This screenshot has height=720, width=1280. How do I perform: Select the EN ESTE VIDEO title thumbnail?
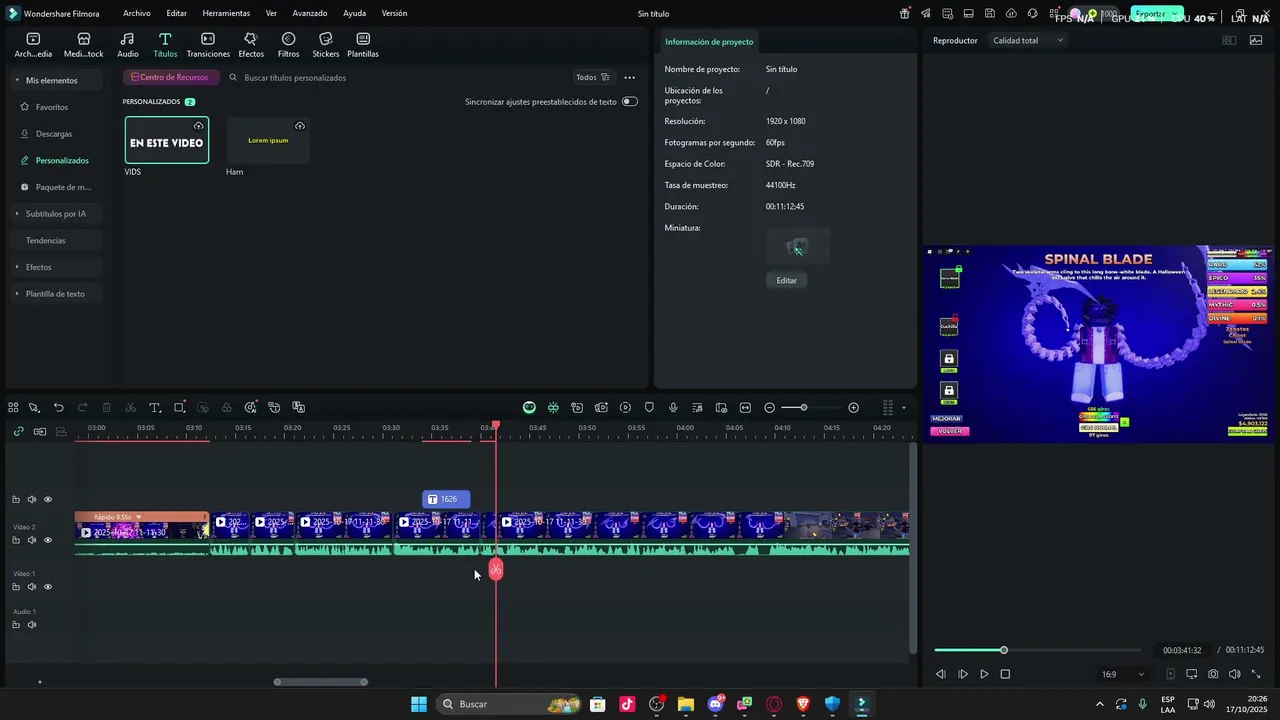pos(167,140)
